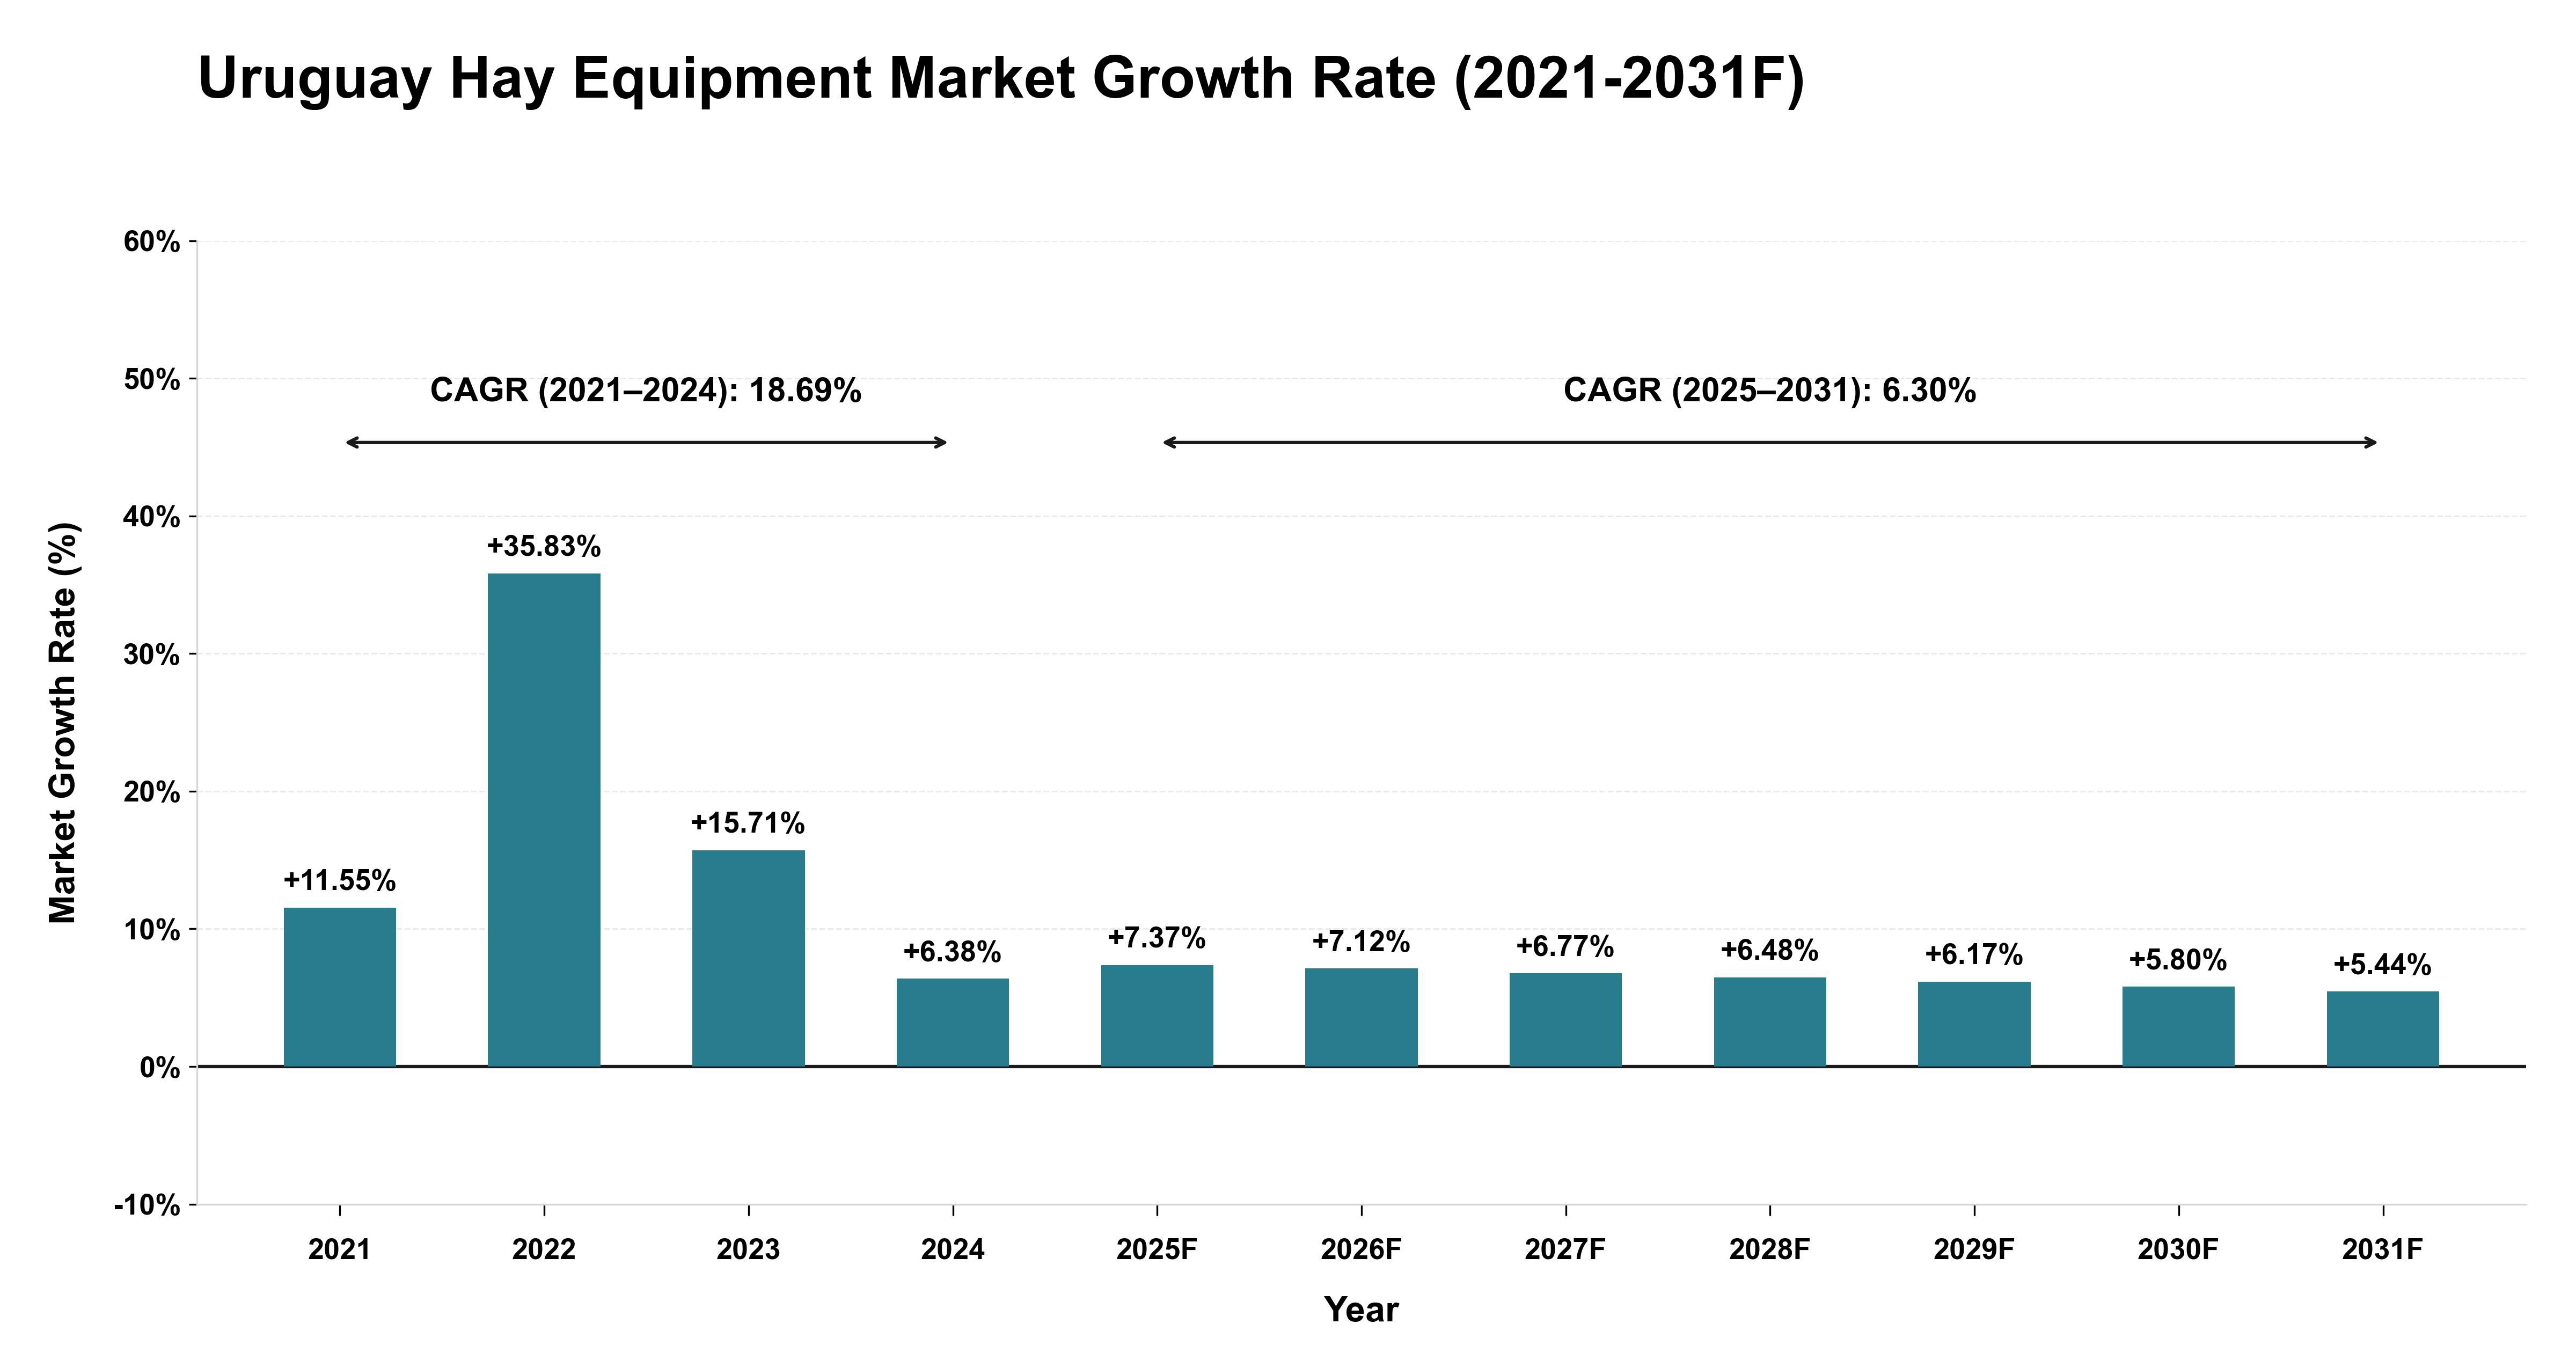
Task: Click the 2022 x-axis label
Action: 544,1250
